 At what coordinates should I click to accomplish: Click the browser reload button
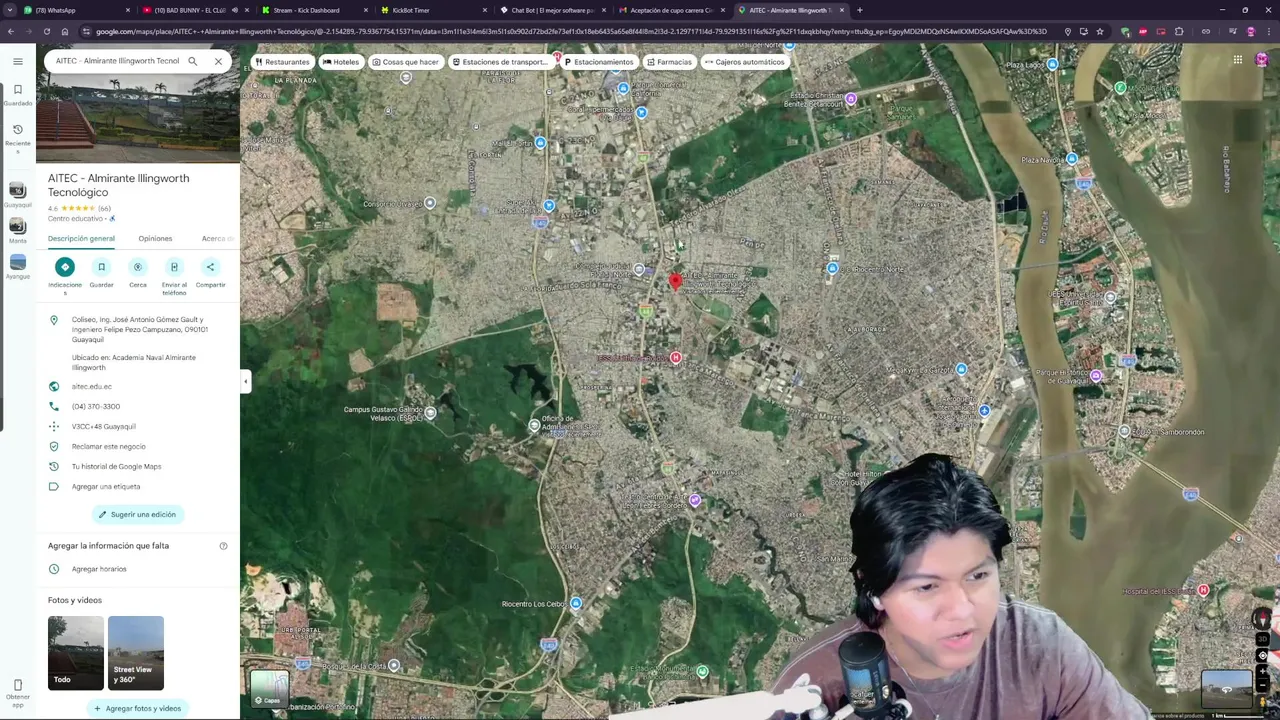[x=46, y=31]
